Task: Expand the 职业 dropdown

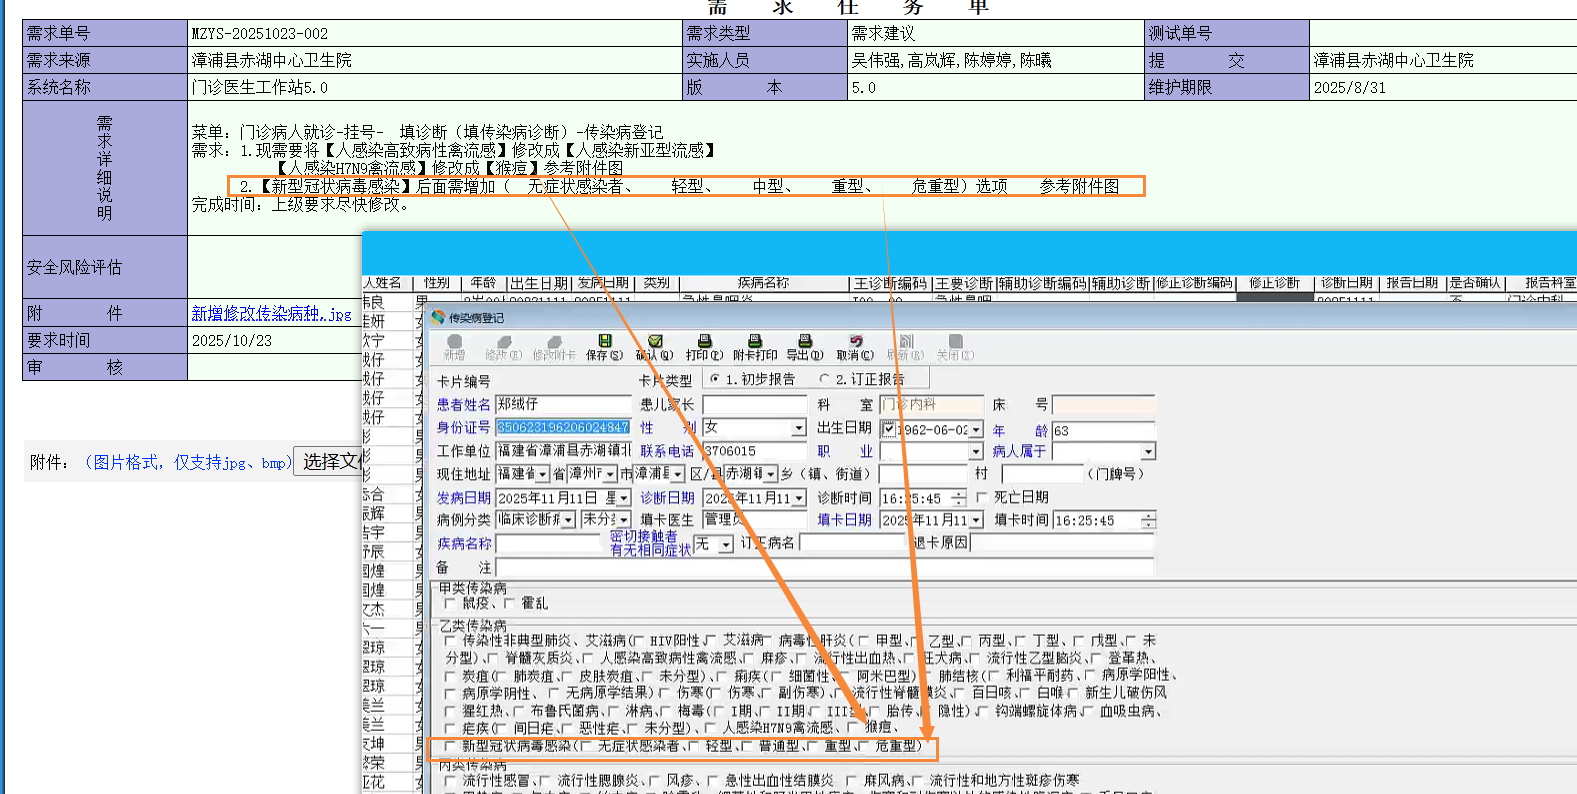Action: (x=975, y=452)
